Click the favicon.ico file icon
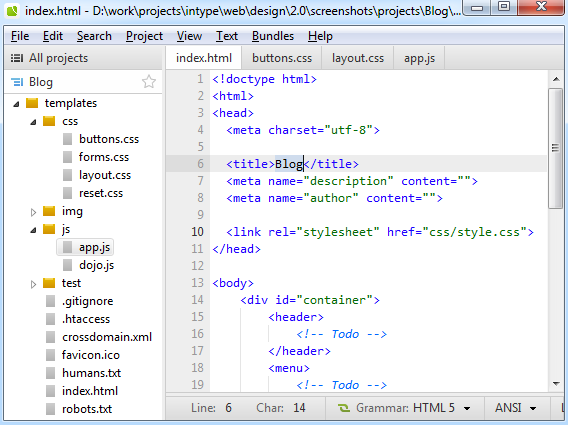Screen dimensions: 568x425 50,355
